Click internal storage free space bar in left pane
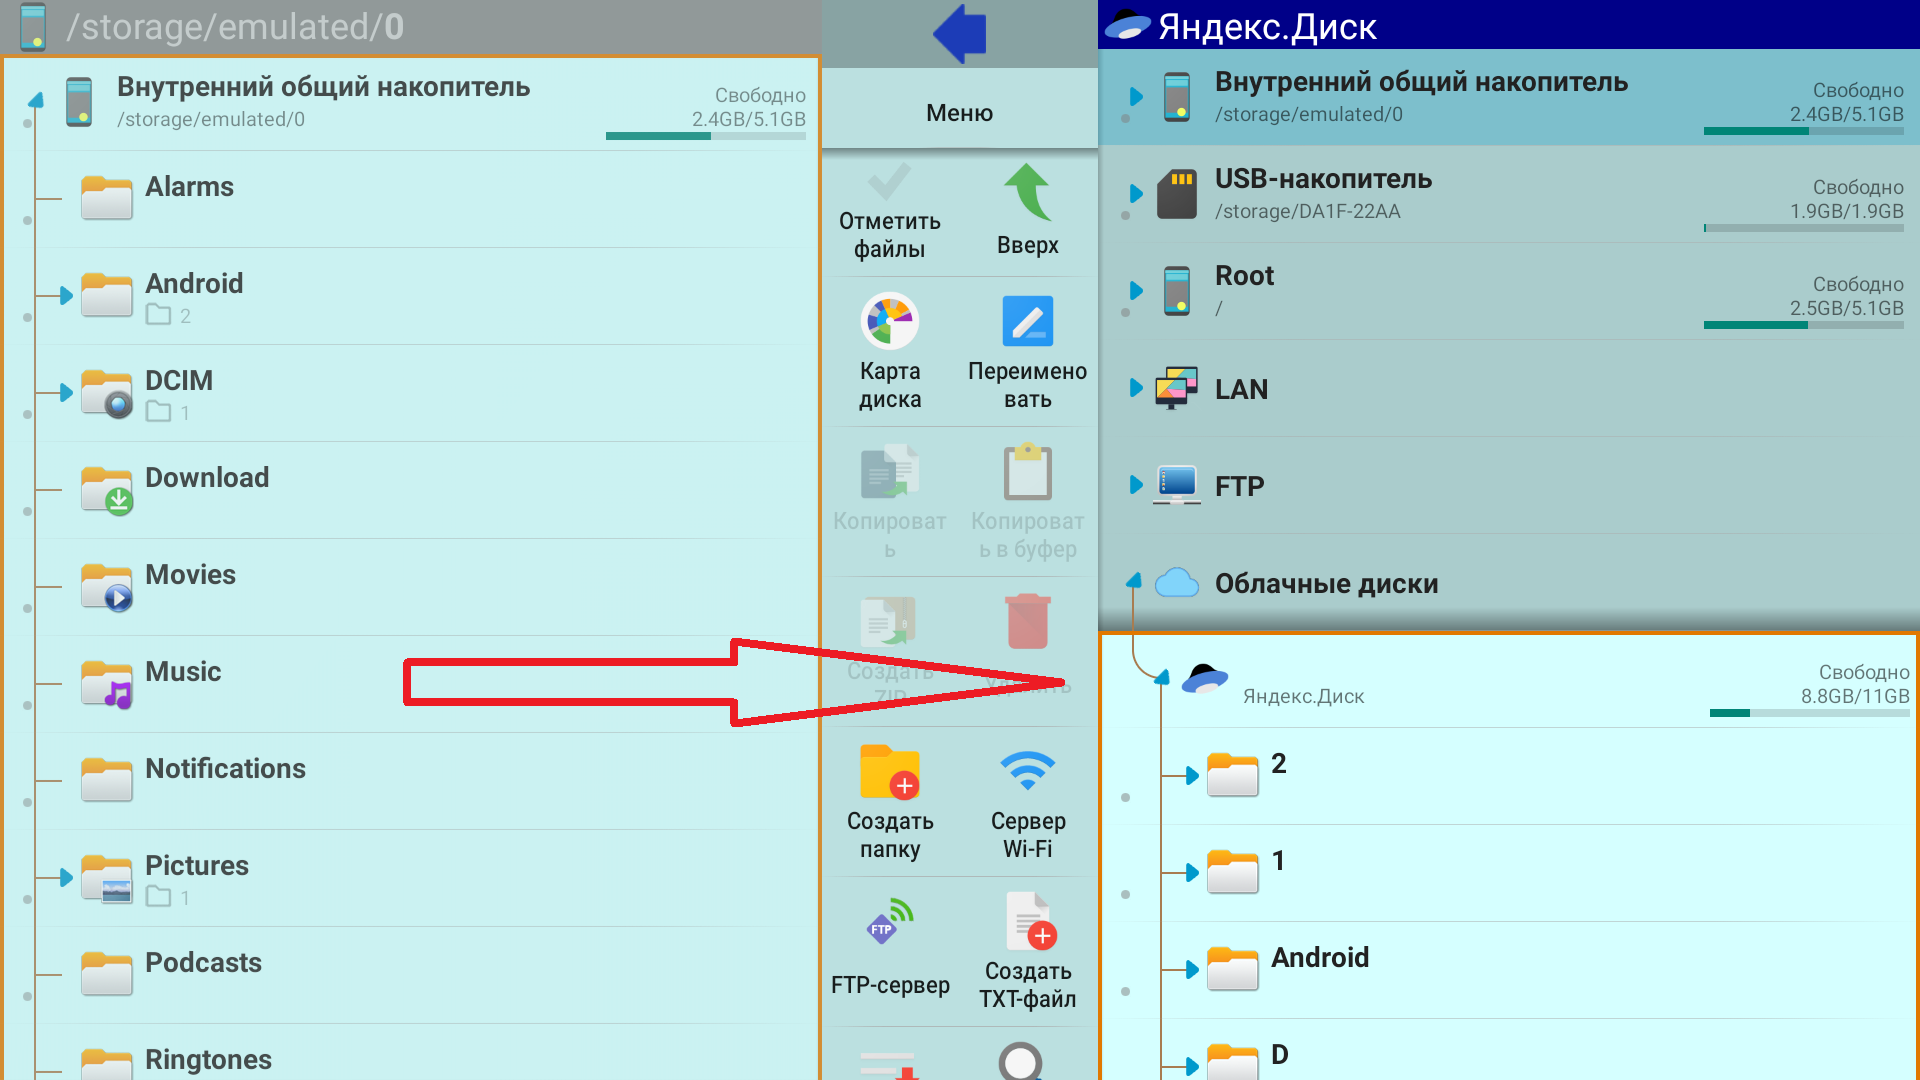Image resolution: width=1920 pixels, height=1080 pixels. coord(706,136)
